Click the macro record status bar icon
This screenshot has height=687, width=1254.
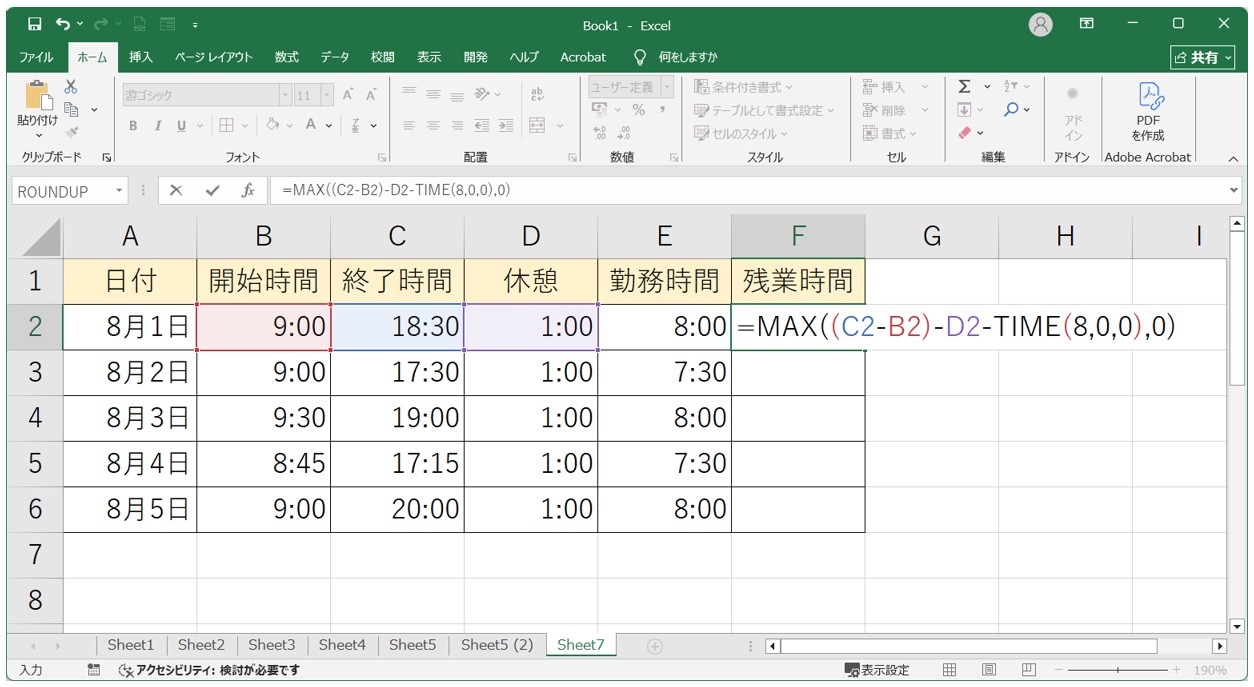(x=94, y=670)
